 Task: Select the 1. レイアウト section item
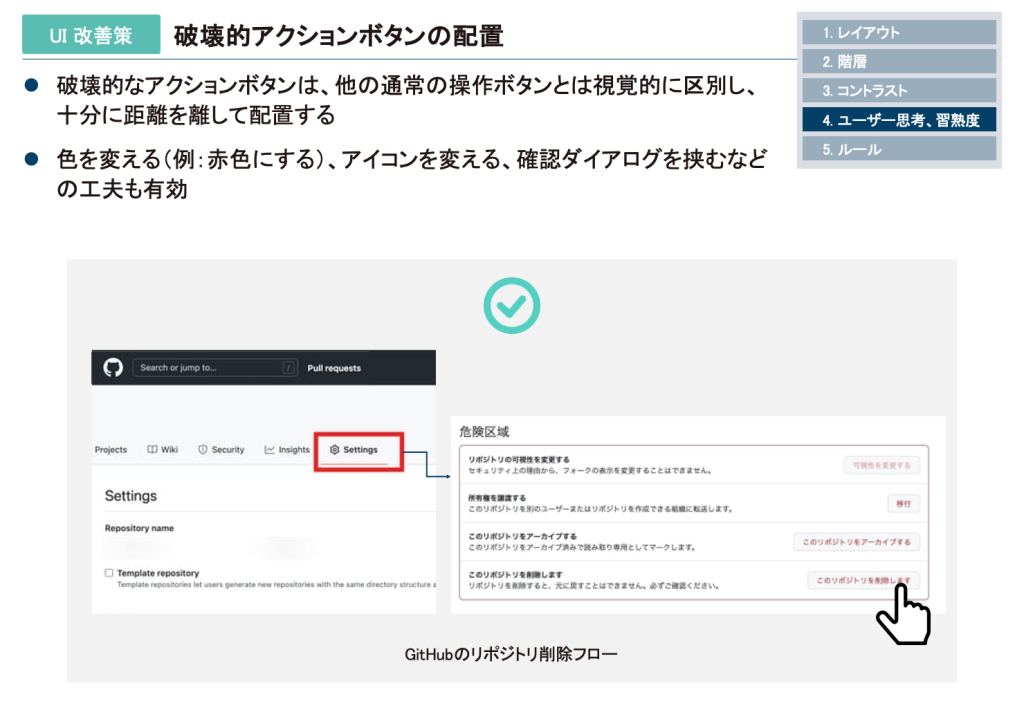(899, 33)
